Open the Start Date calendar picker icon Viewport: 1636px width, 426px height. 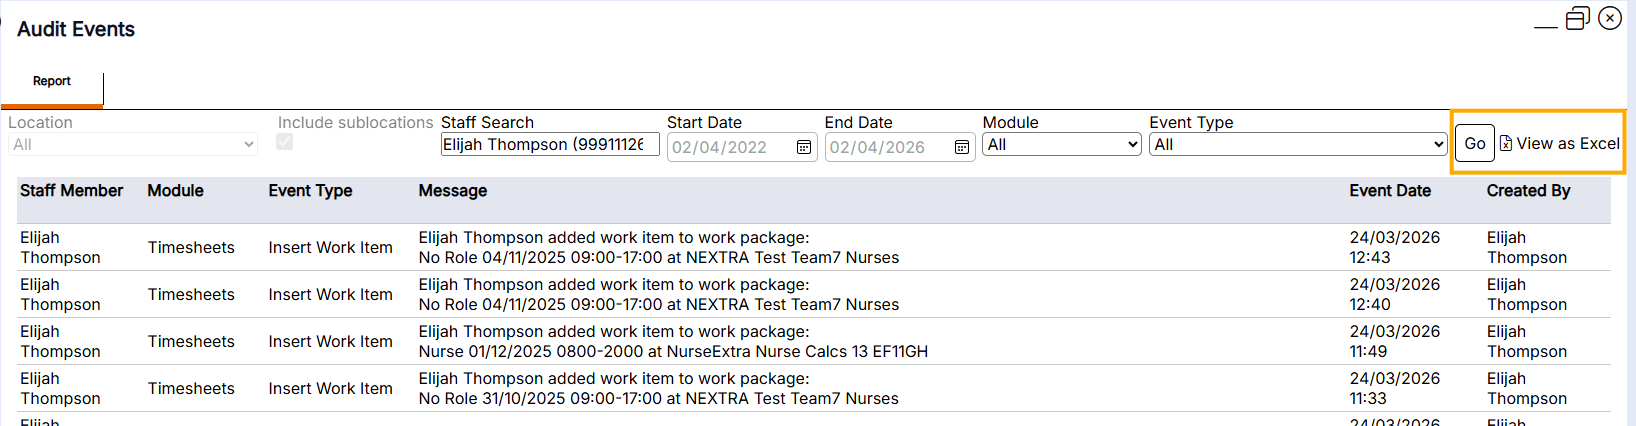(x=803, y=147)
